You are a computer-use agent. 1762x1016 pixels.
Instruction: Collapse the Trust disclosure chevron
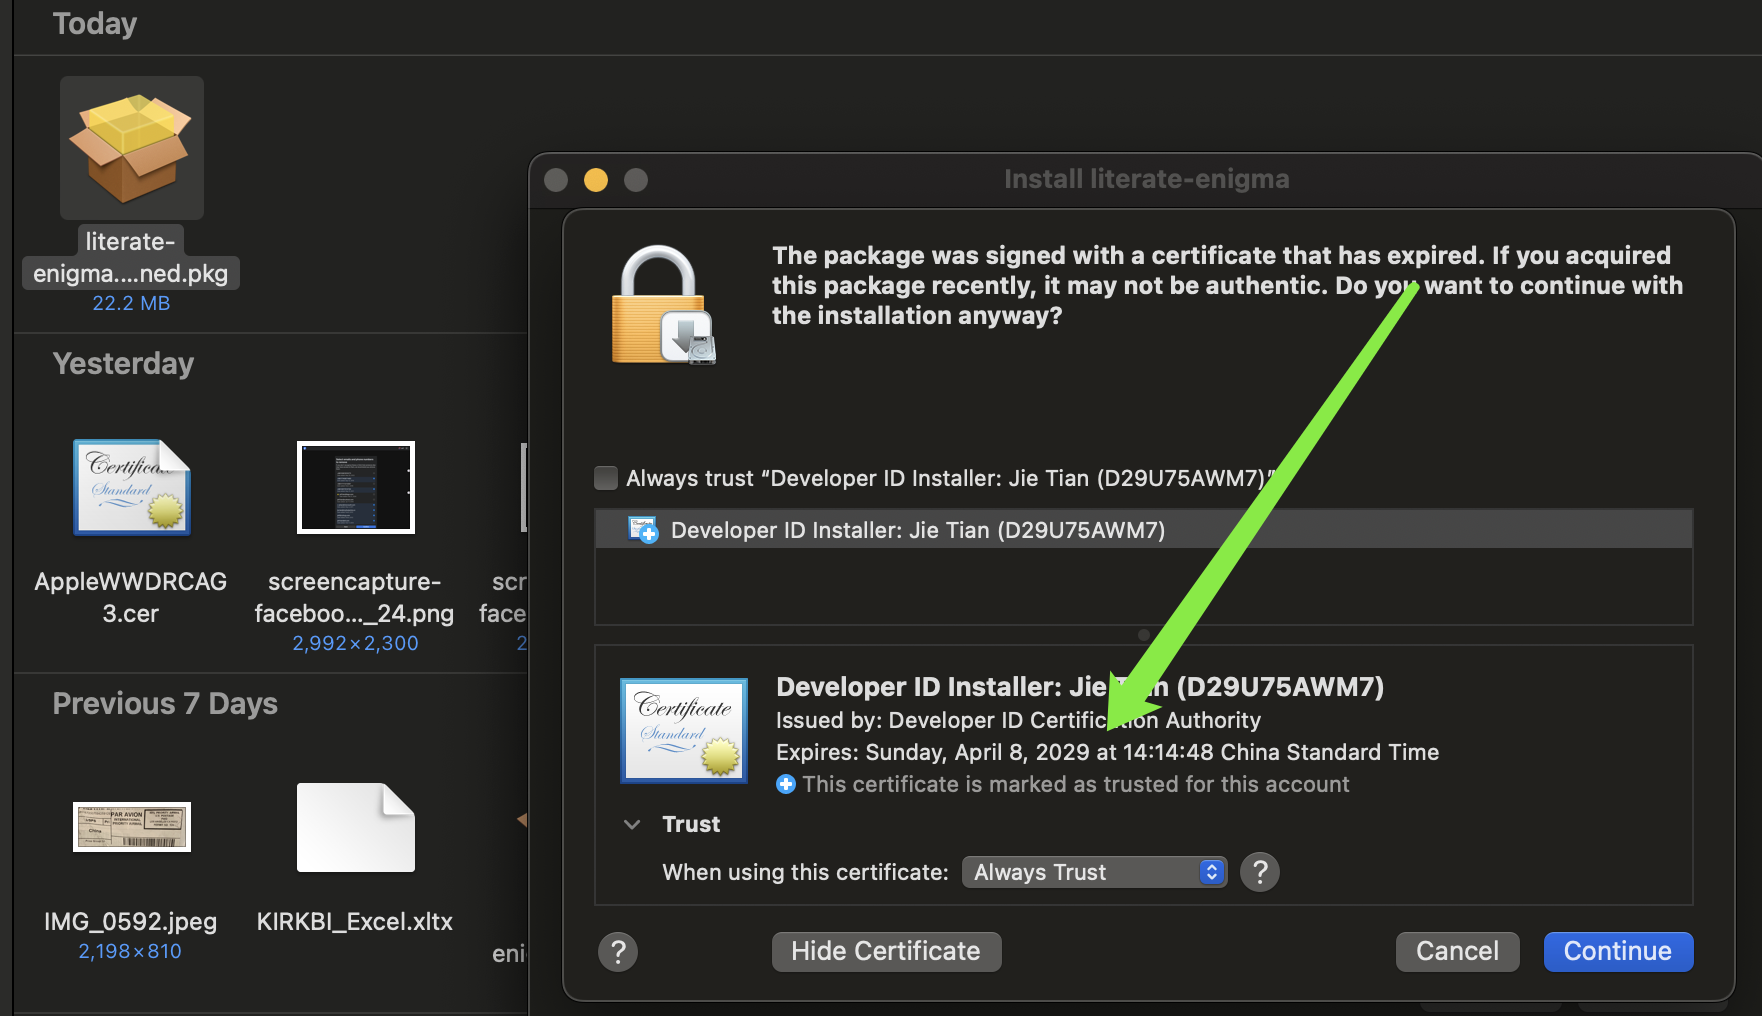[632, 825]
